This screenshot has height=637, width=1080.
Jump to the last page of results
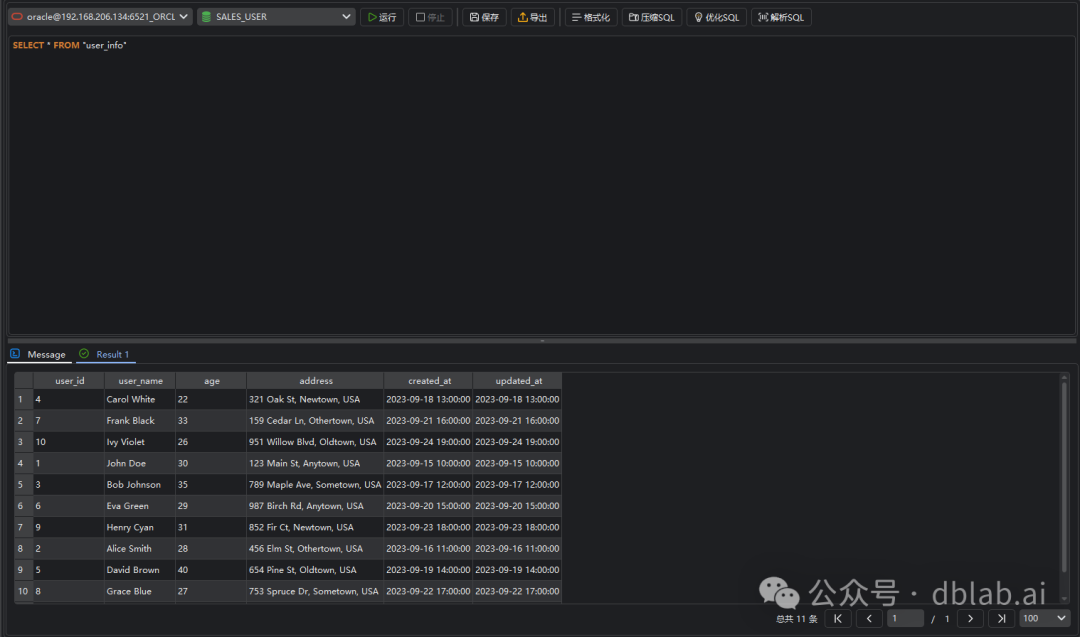point(1002,618)
